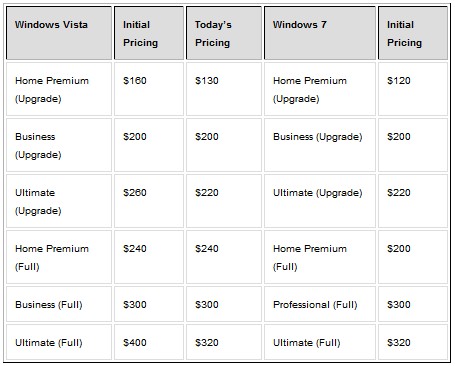Select the Today's Pricing header cell
Screen dimensions: 455x366
point(224,33)
